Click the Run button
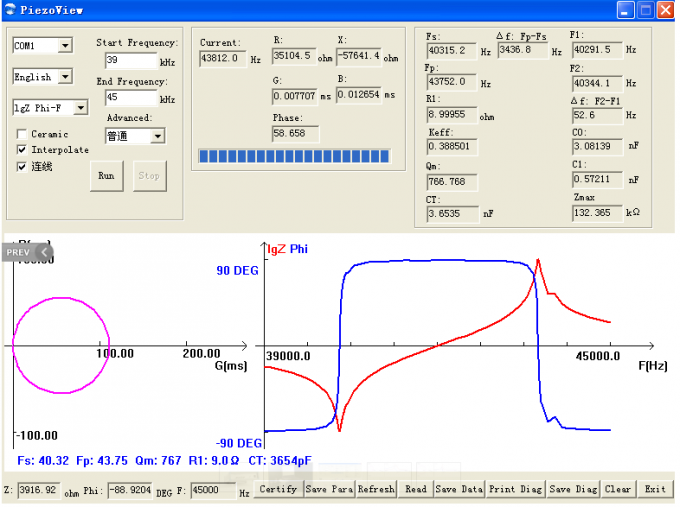680x507 pixels. pyautogui.click(x=106, y=176)
